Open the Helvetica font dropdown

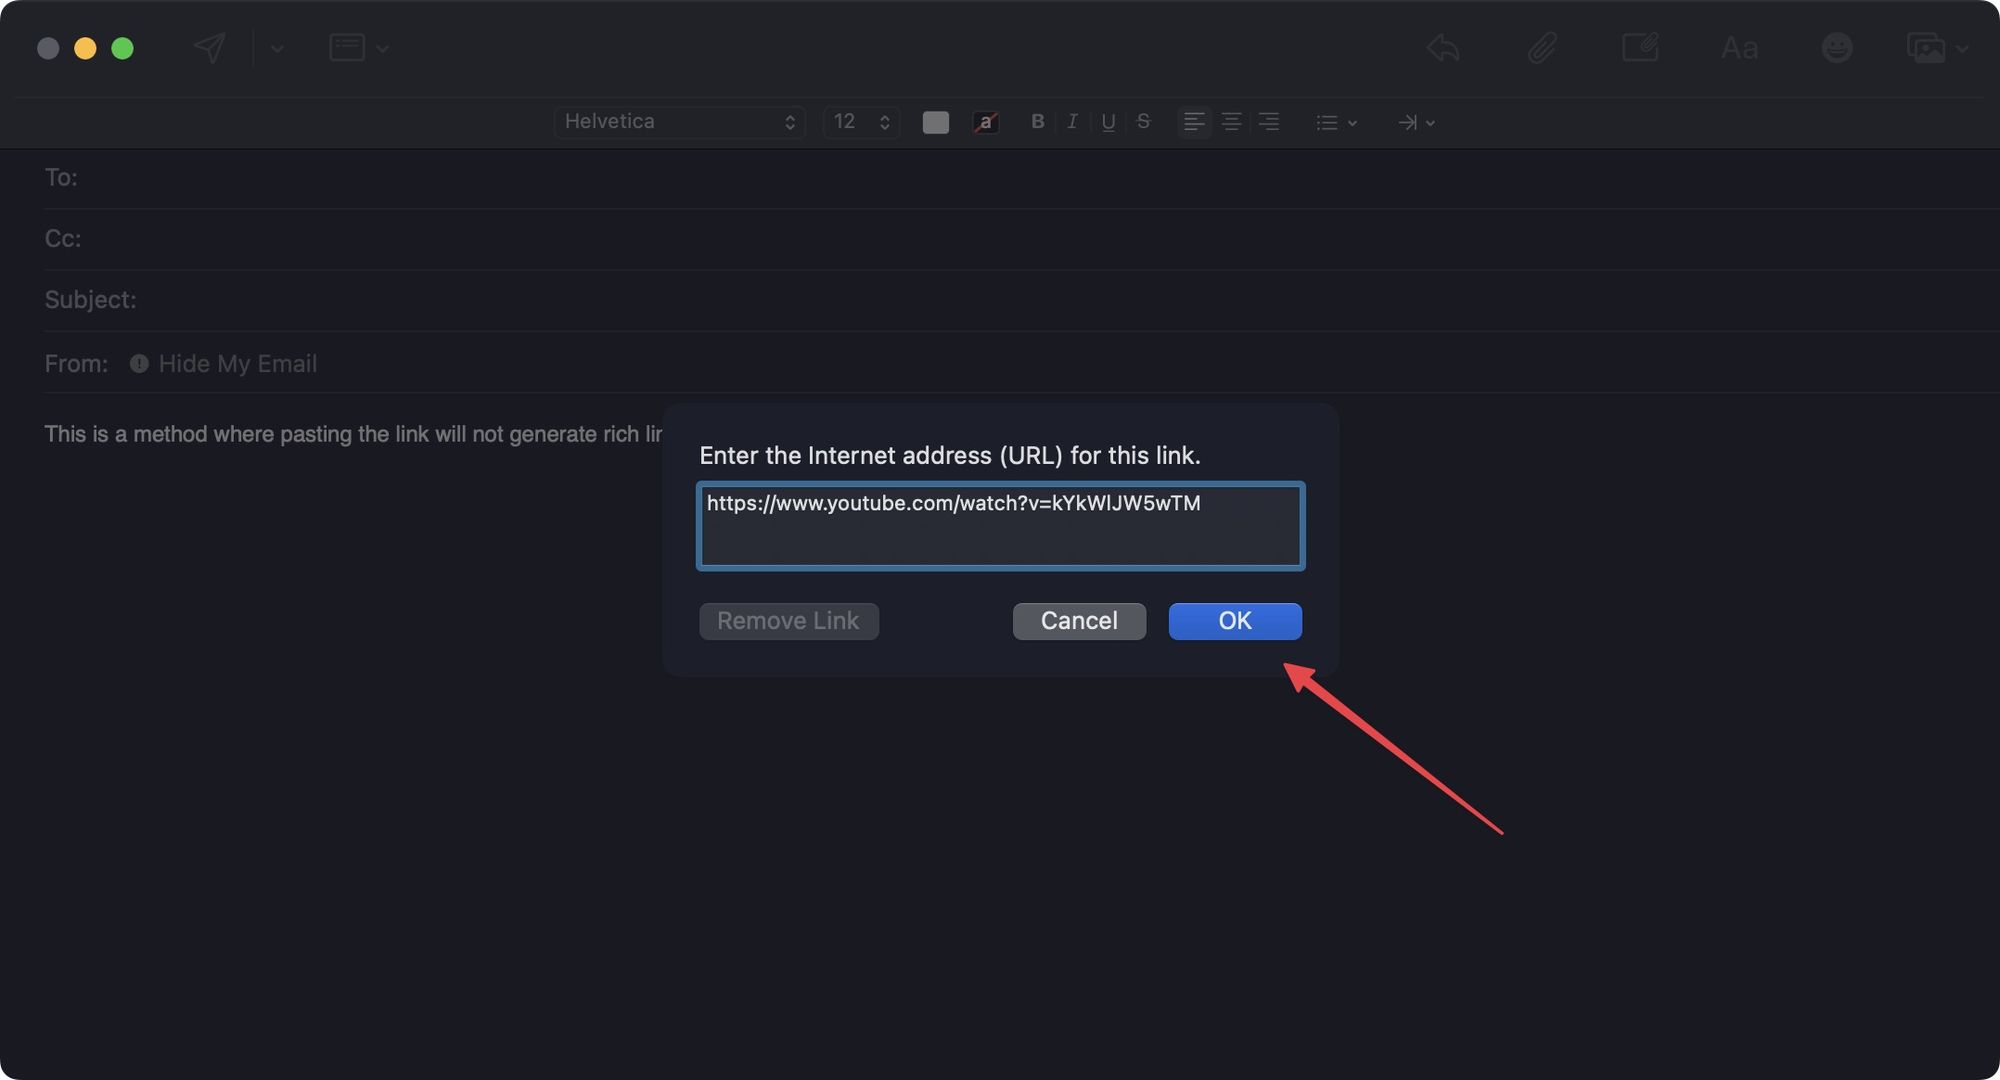(x=679, y=121)
